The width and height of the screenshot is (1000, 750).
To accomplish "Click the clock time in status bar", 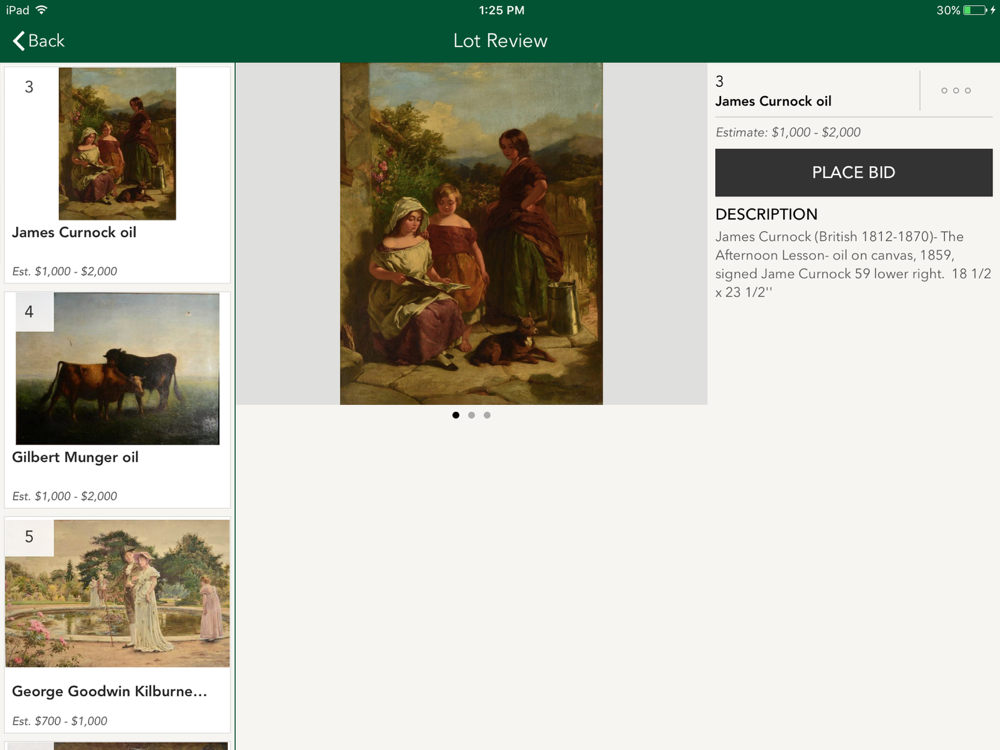I will click(x=501, y=10).
